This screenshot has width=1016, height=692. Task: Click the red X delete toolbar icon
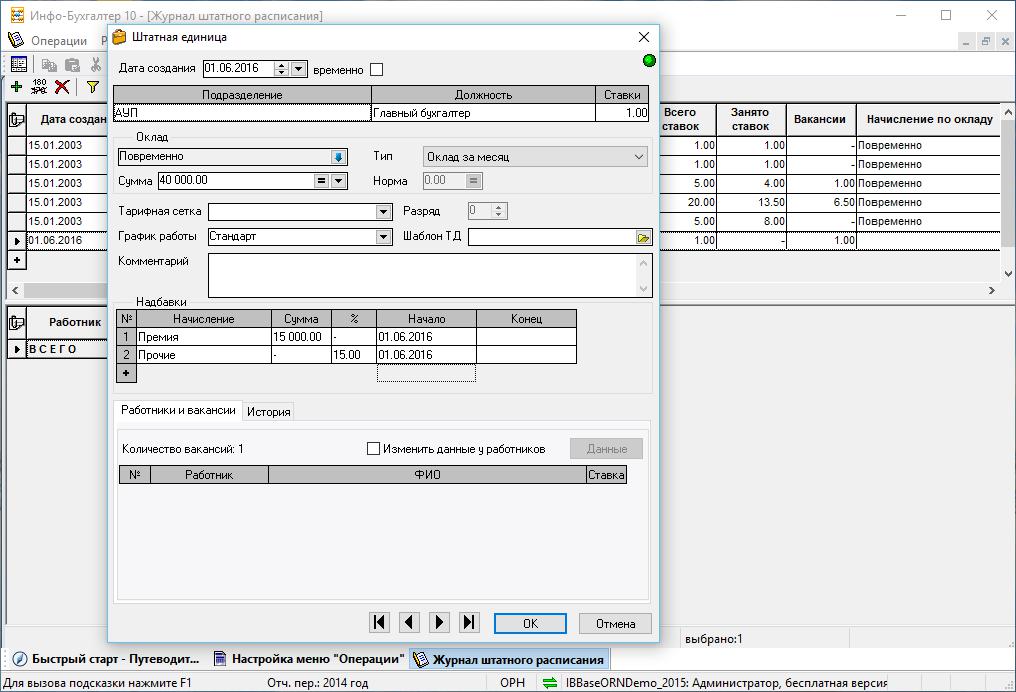(x=62, y=87)
